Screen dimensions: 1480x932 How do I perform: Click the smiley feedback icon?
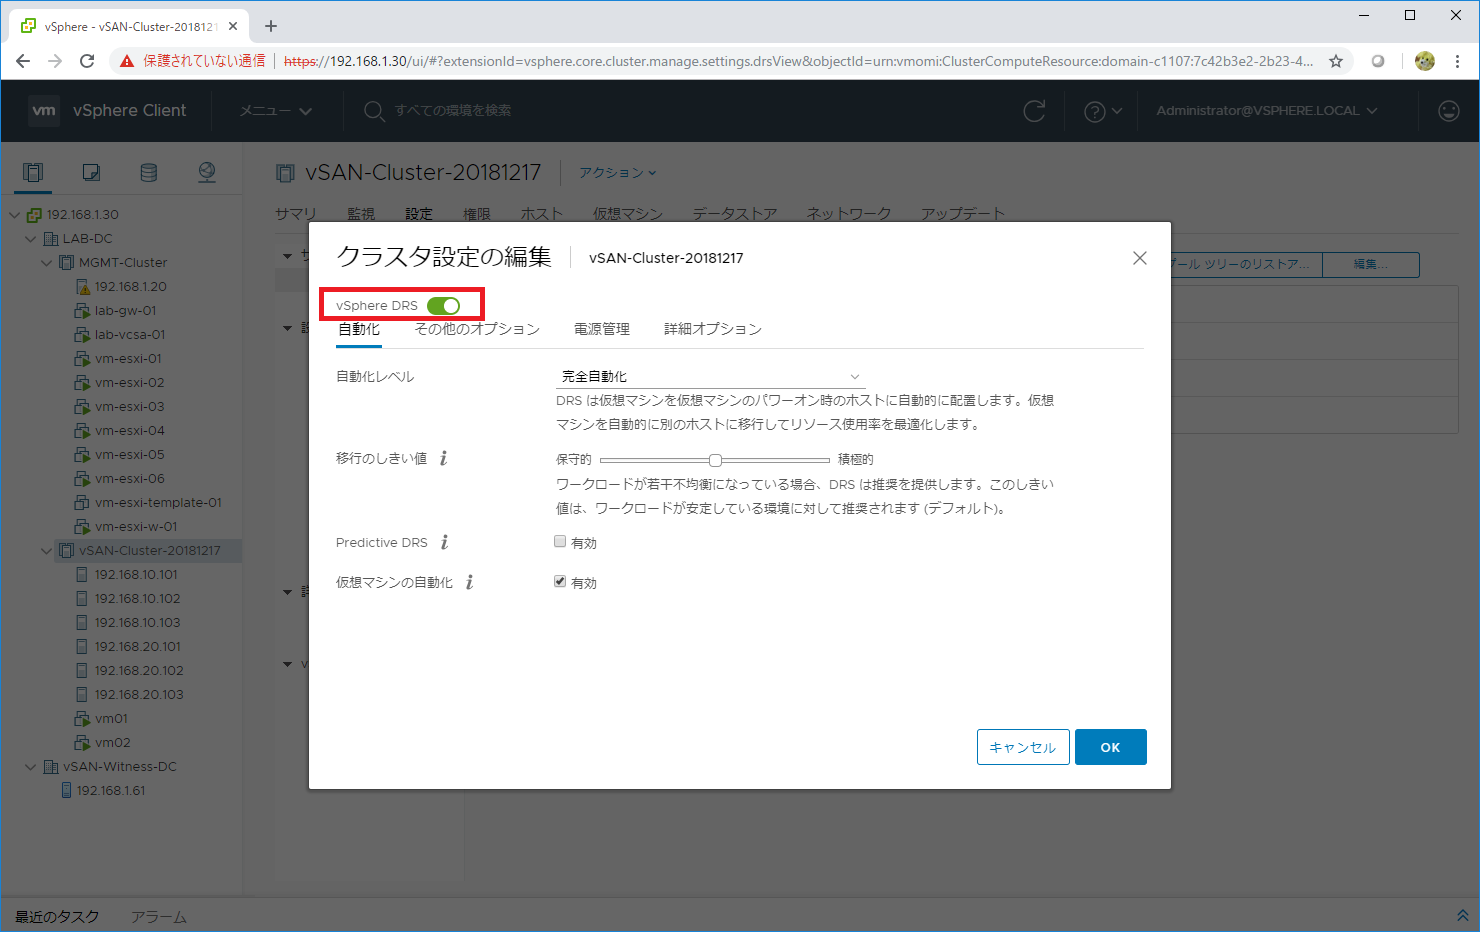pos(1448,111)
